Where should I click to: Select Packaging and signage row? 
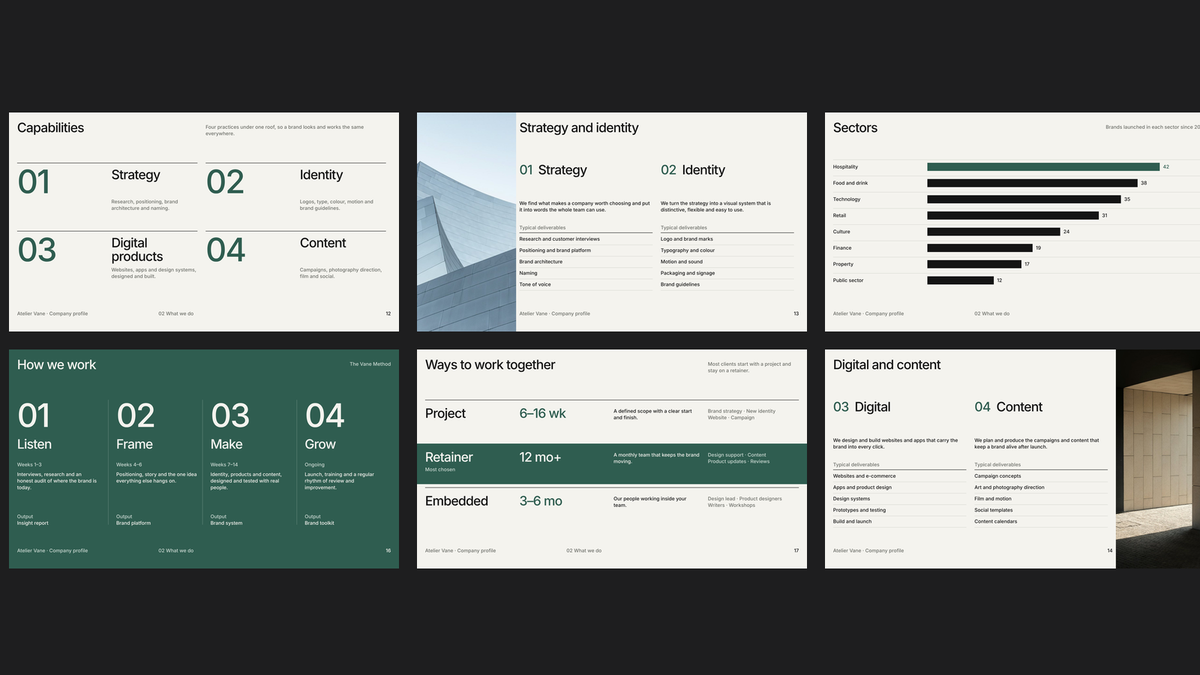(x=727, y=273)
